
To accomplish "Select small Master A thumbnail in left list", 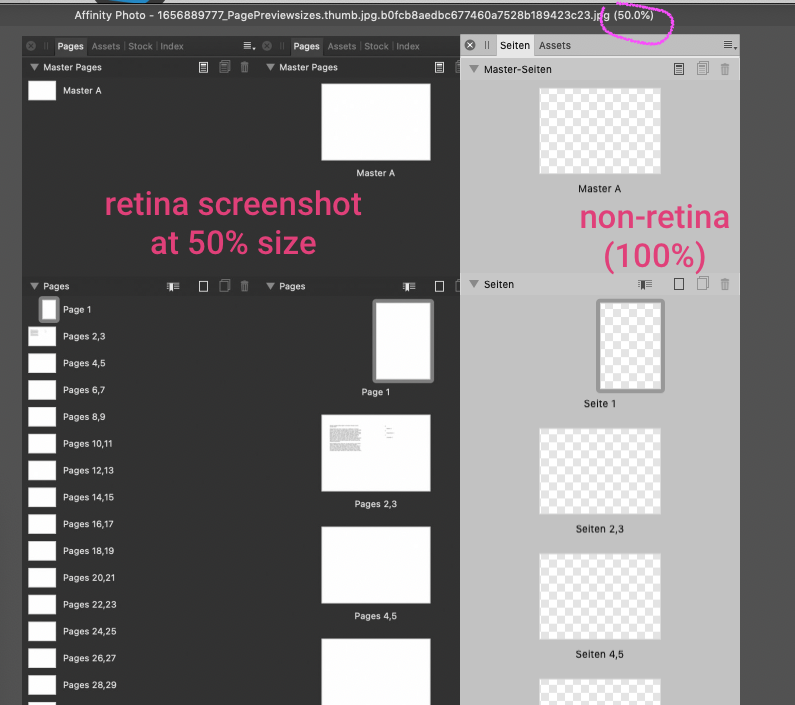I will pyautogui.click(x=42, y=91).
